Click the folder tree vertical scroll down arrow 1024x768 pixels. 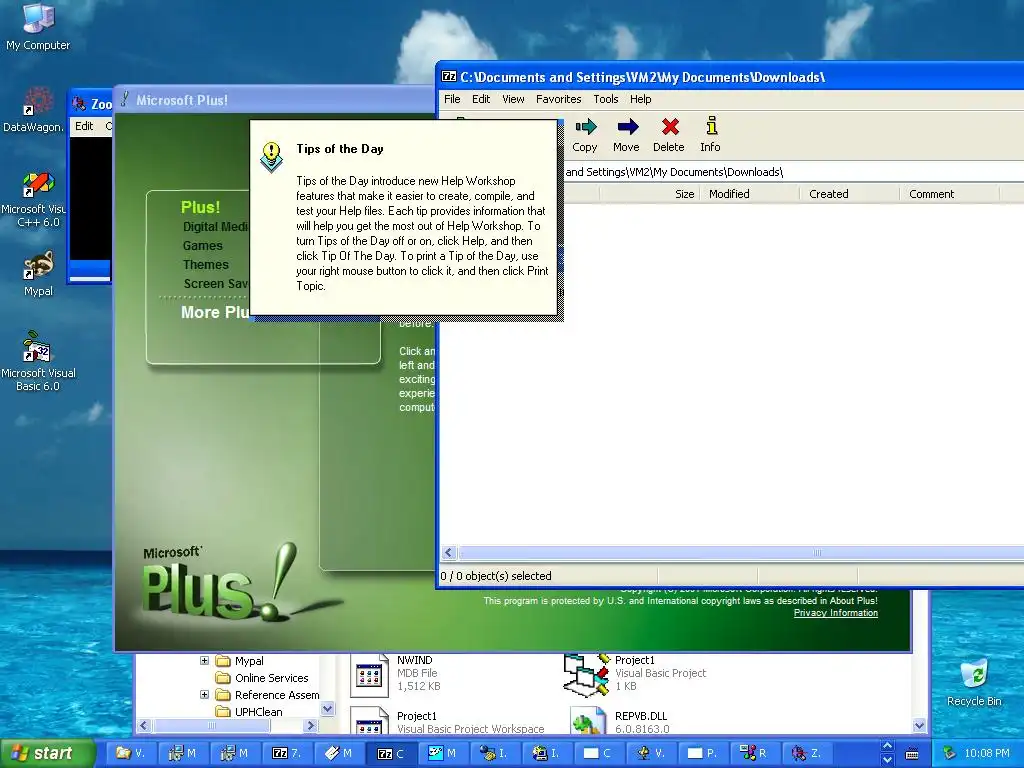pos(328,709)
